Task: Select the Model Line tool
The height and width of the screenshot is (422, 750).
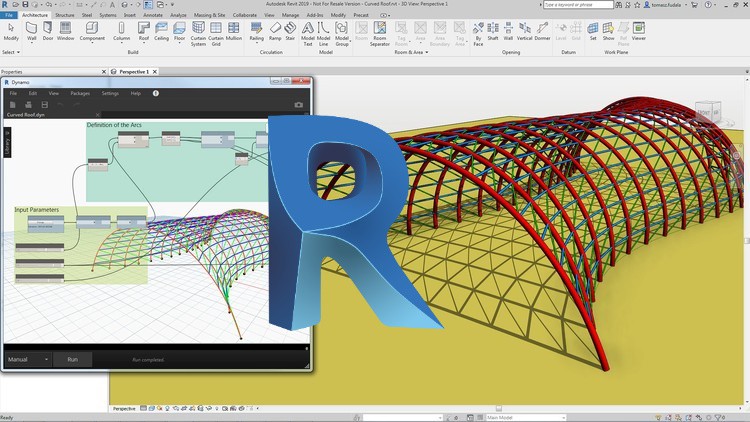Action: point(323,33)
